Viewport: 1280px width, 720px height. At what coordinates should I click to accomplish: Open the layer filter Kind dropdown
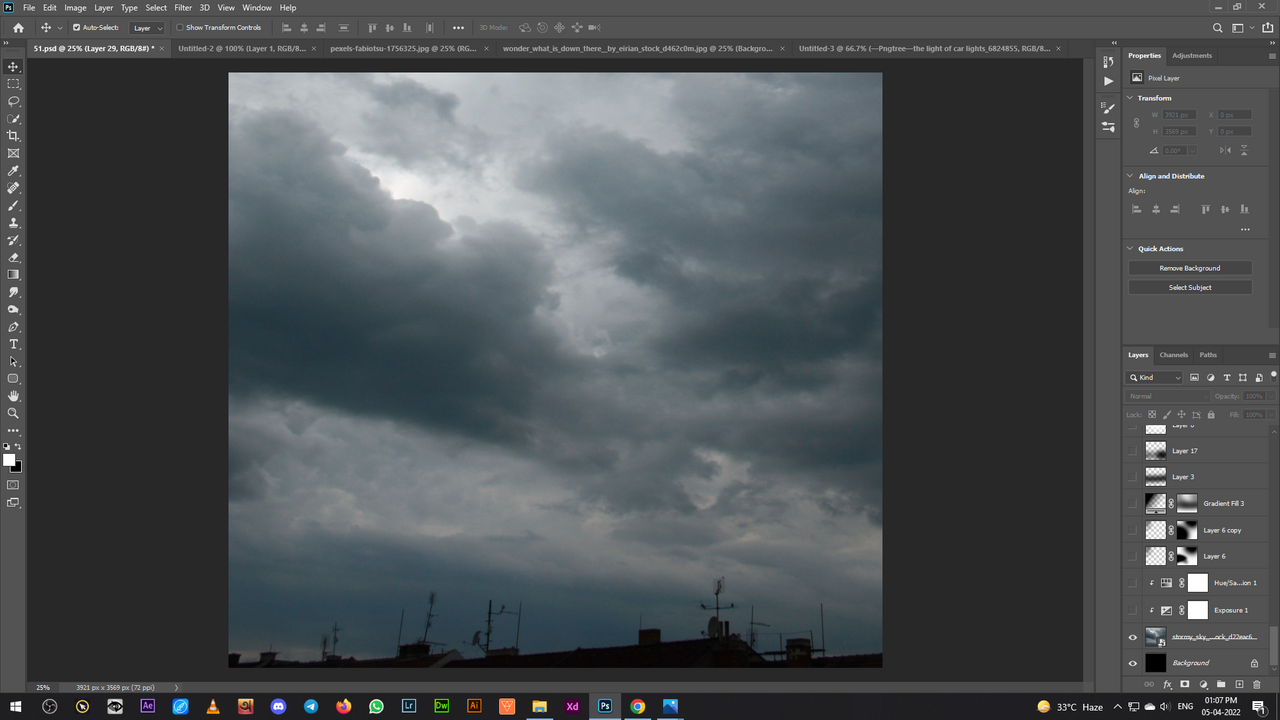point(1155,378)
